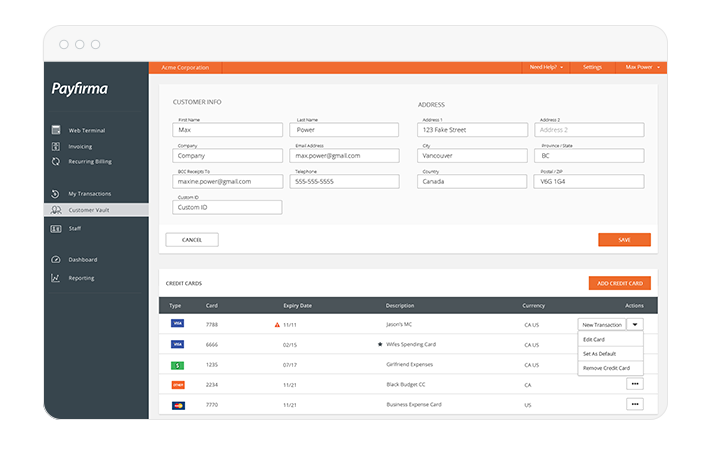Click the Recurring Billing cycle icon
Screen dimensions: 711x458
point(56,161)
